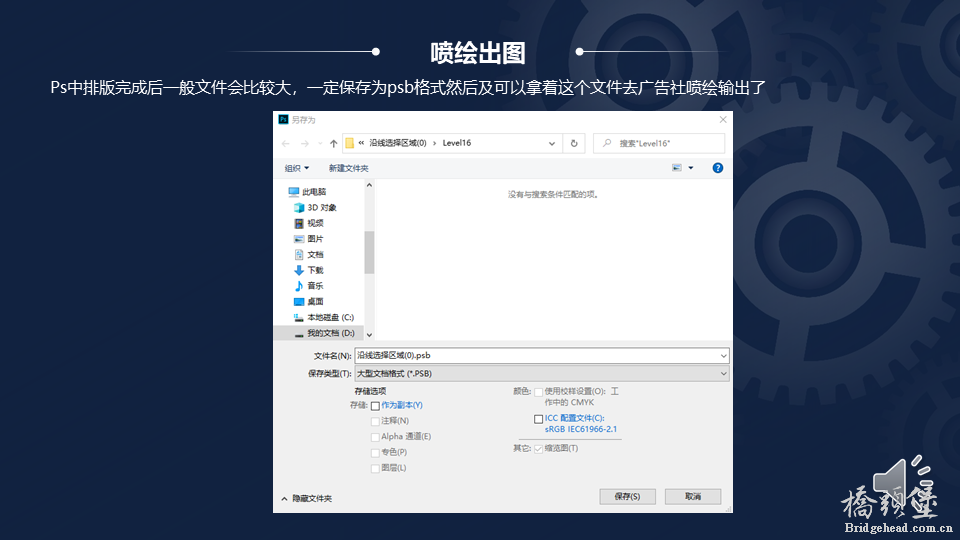Screen dimensions: 960x540
Task: Click the 取消 button
Action: point(692,497)
